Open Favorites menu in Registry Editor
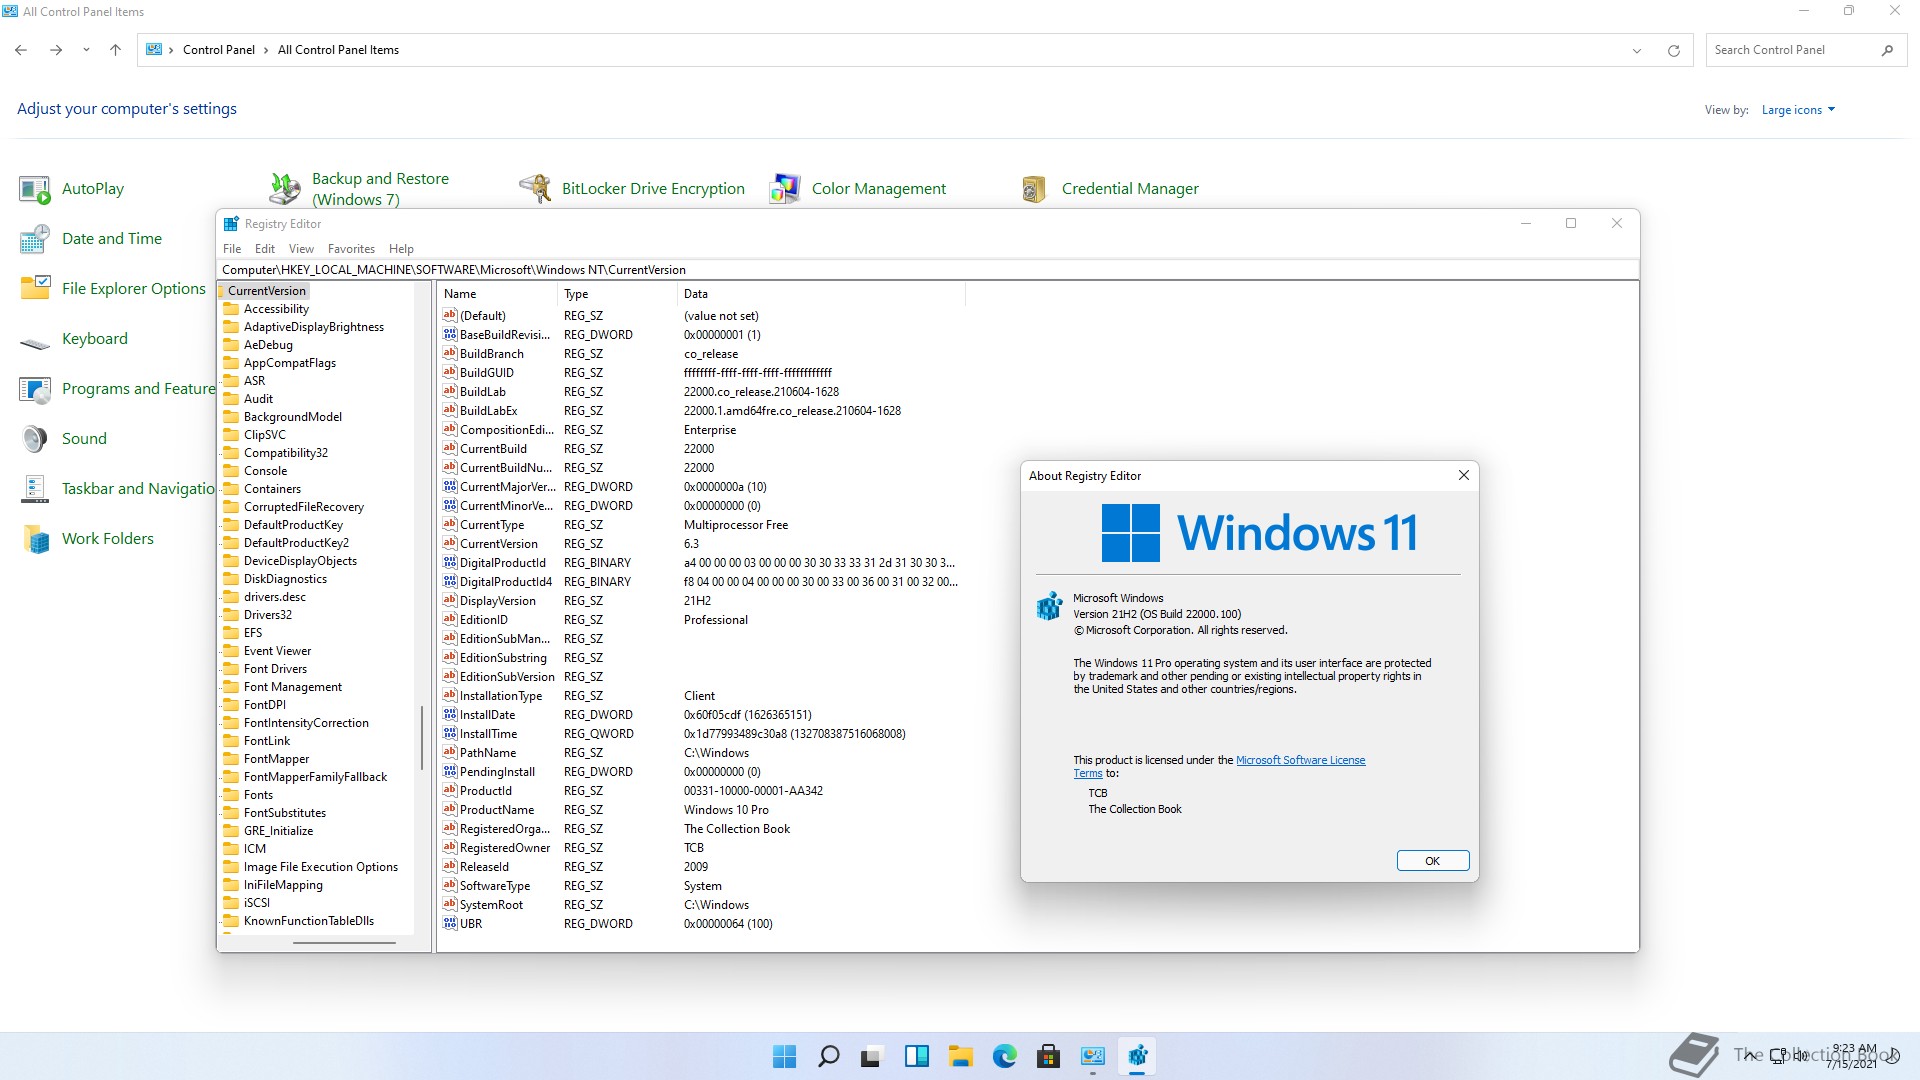Viewport: 1920px width, 1080px height. (351, 249)
